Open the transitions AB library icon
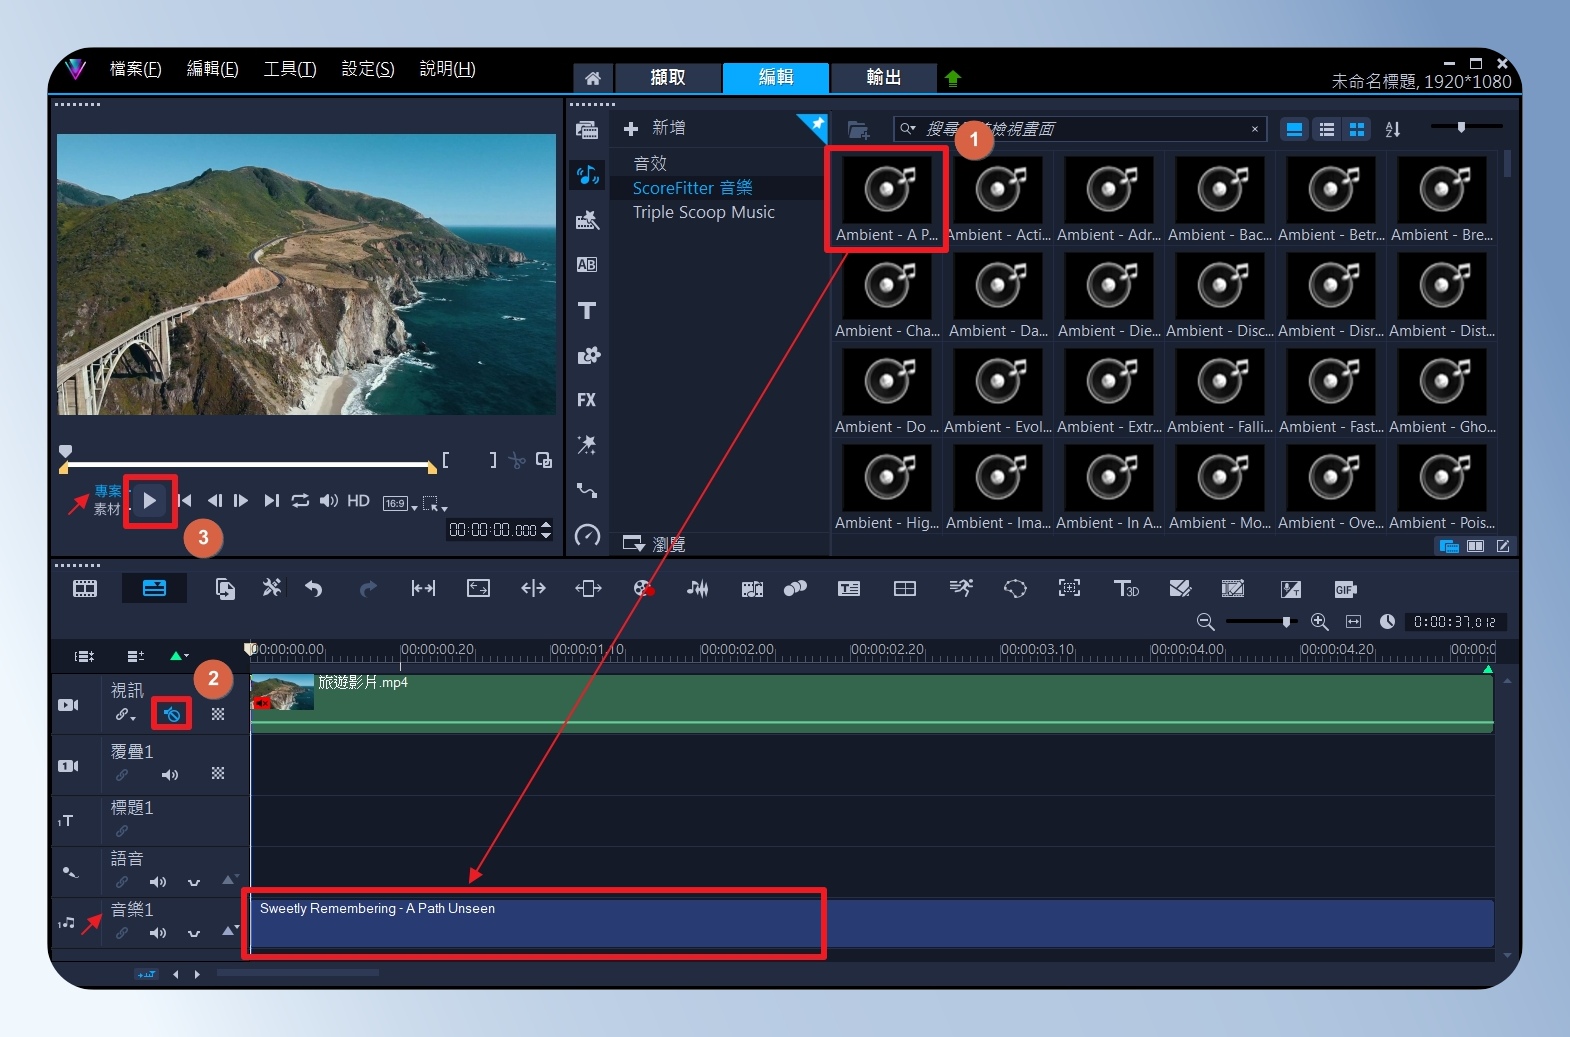1570x1037 pixels. [x=587, y=265]
